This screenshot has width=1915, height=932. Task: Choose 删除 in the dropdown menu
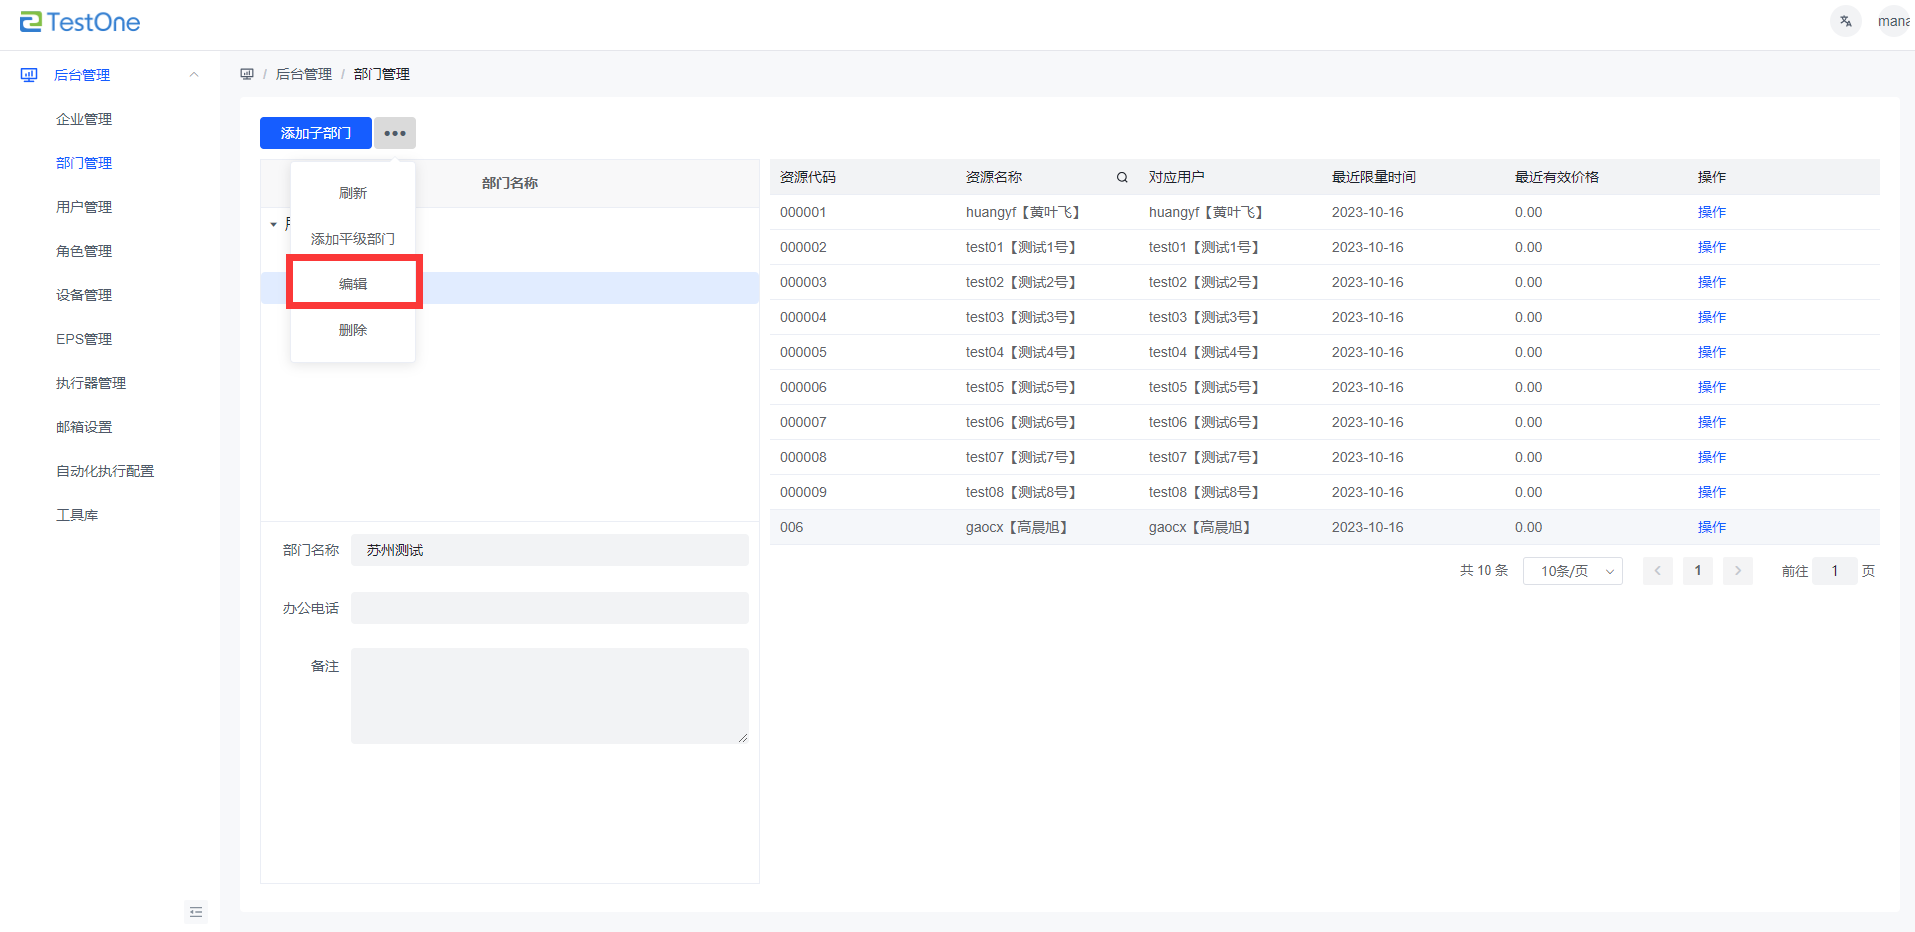[x=353, y=330]
